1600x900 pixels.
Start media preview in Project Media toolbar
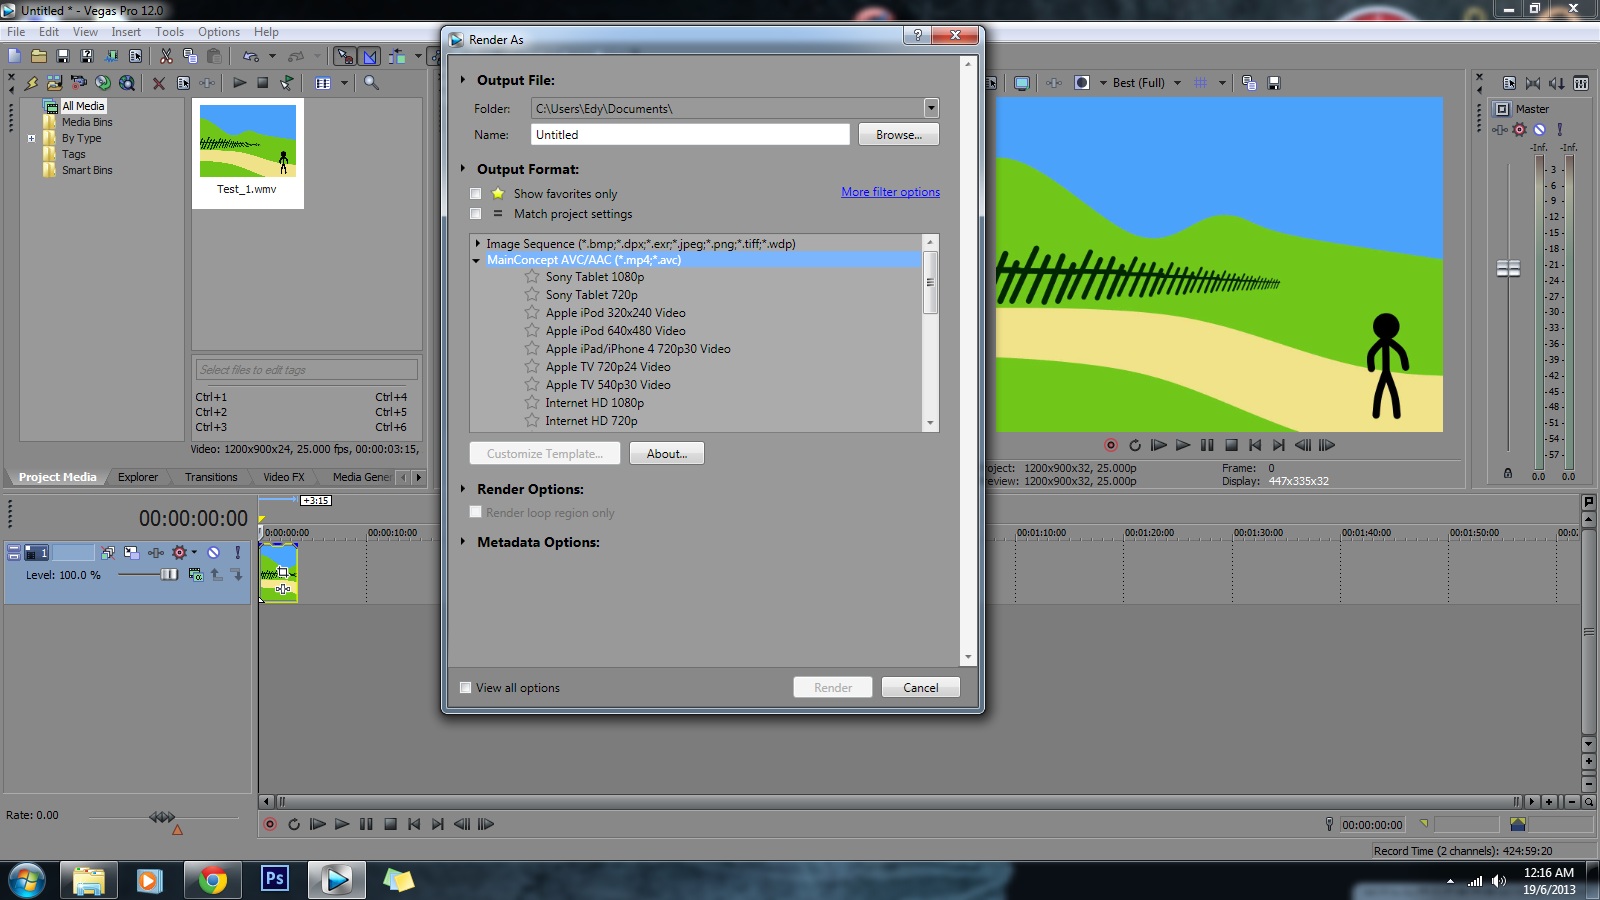(239, 83)
